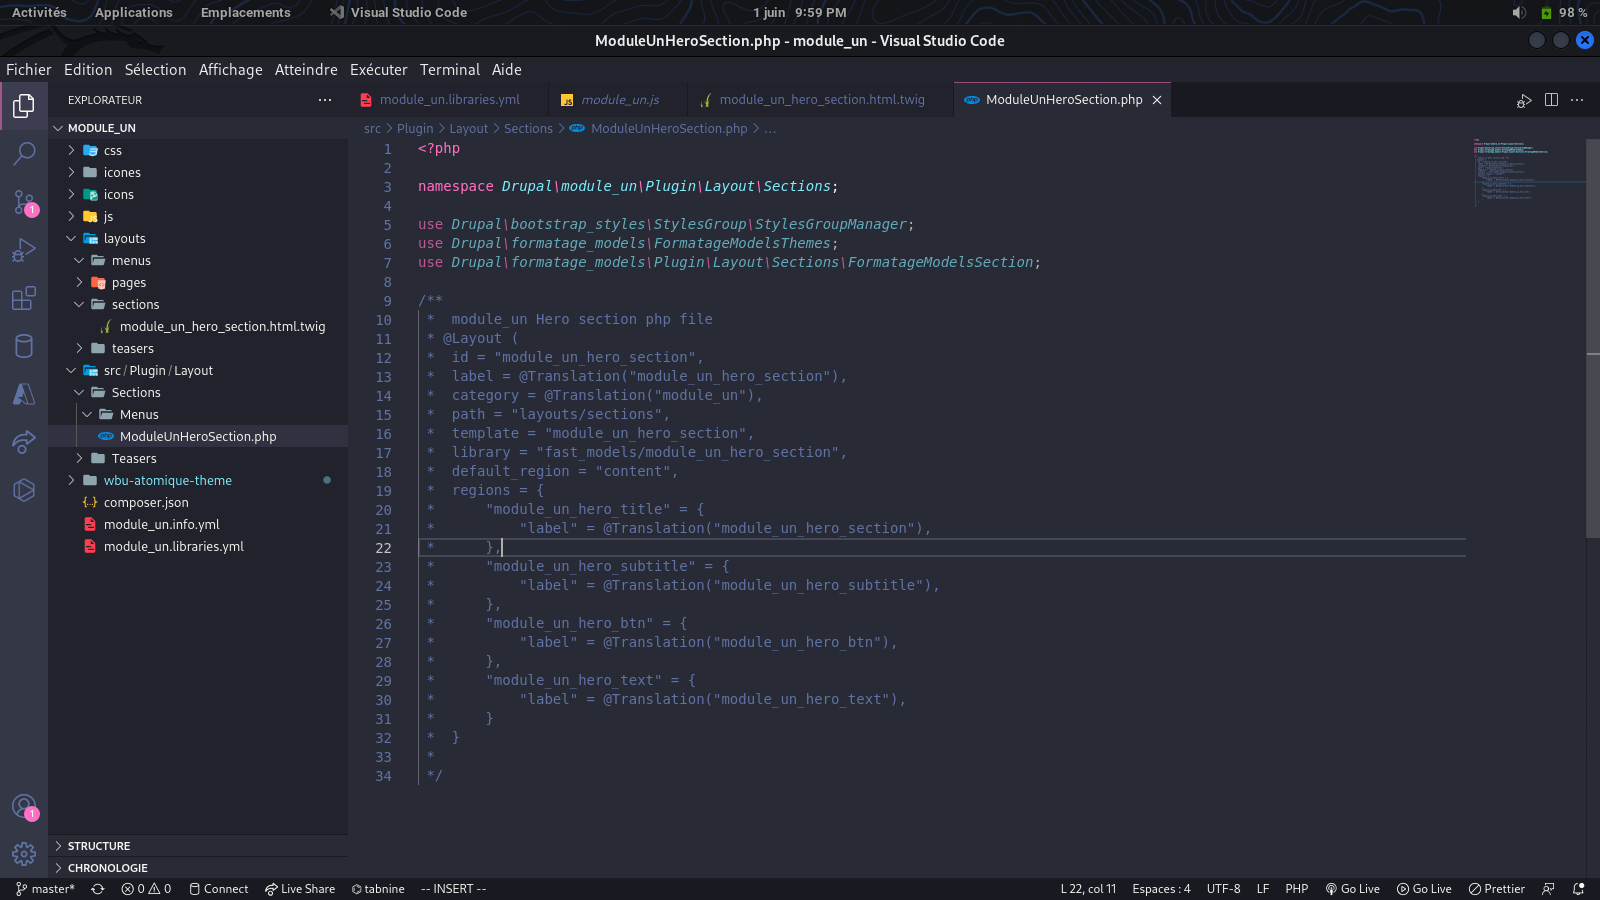Expand the CHRONOLOGIE panel

198,868
